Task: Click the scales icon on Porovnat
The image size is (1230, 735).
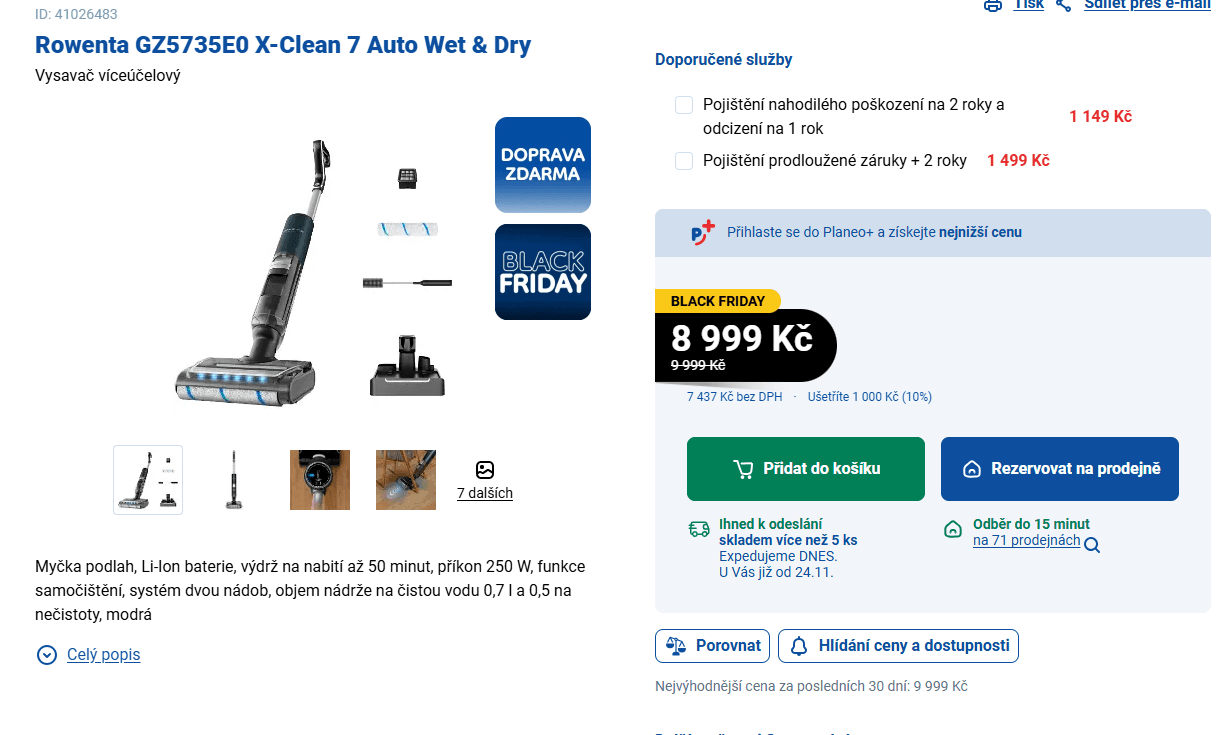Action: (676, 646)
